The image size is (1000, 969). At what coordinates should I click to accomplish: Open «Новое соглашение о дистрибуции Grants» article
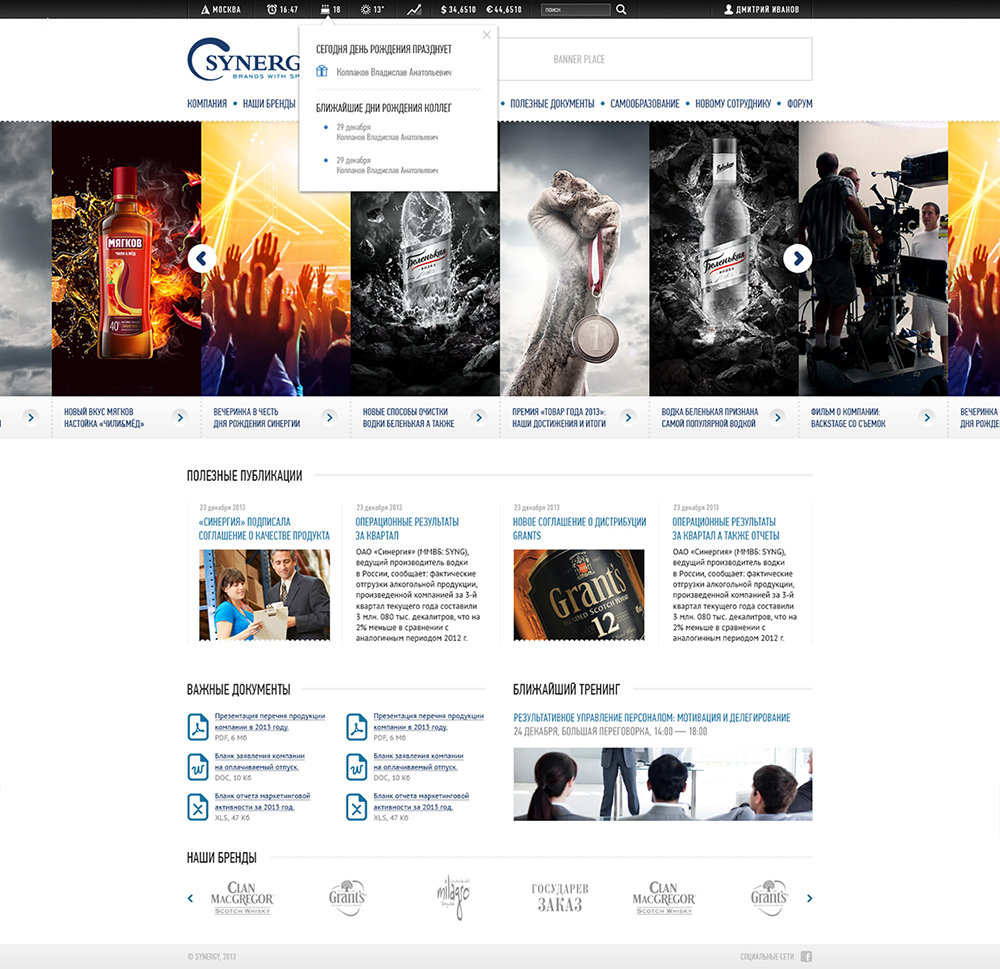coord(579,528)
